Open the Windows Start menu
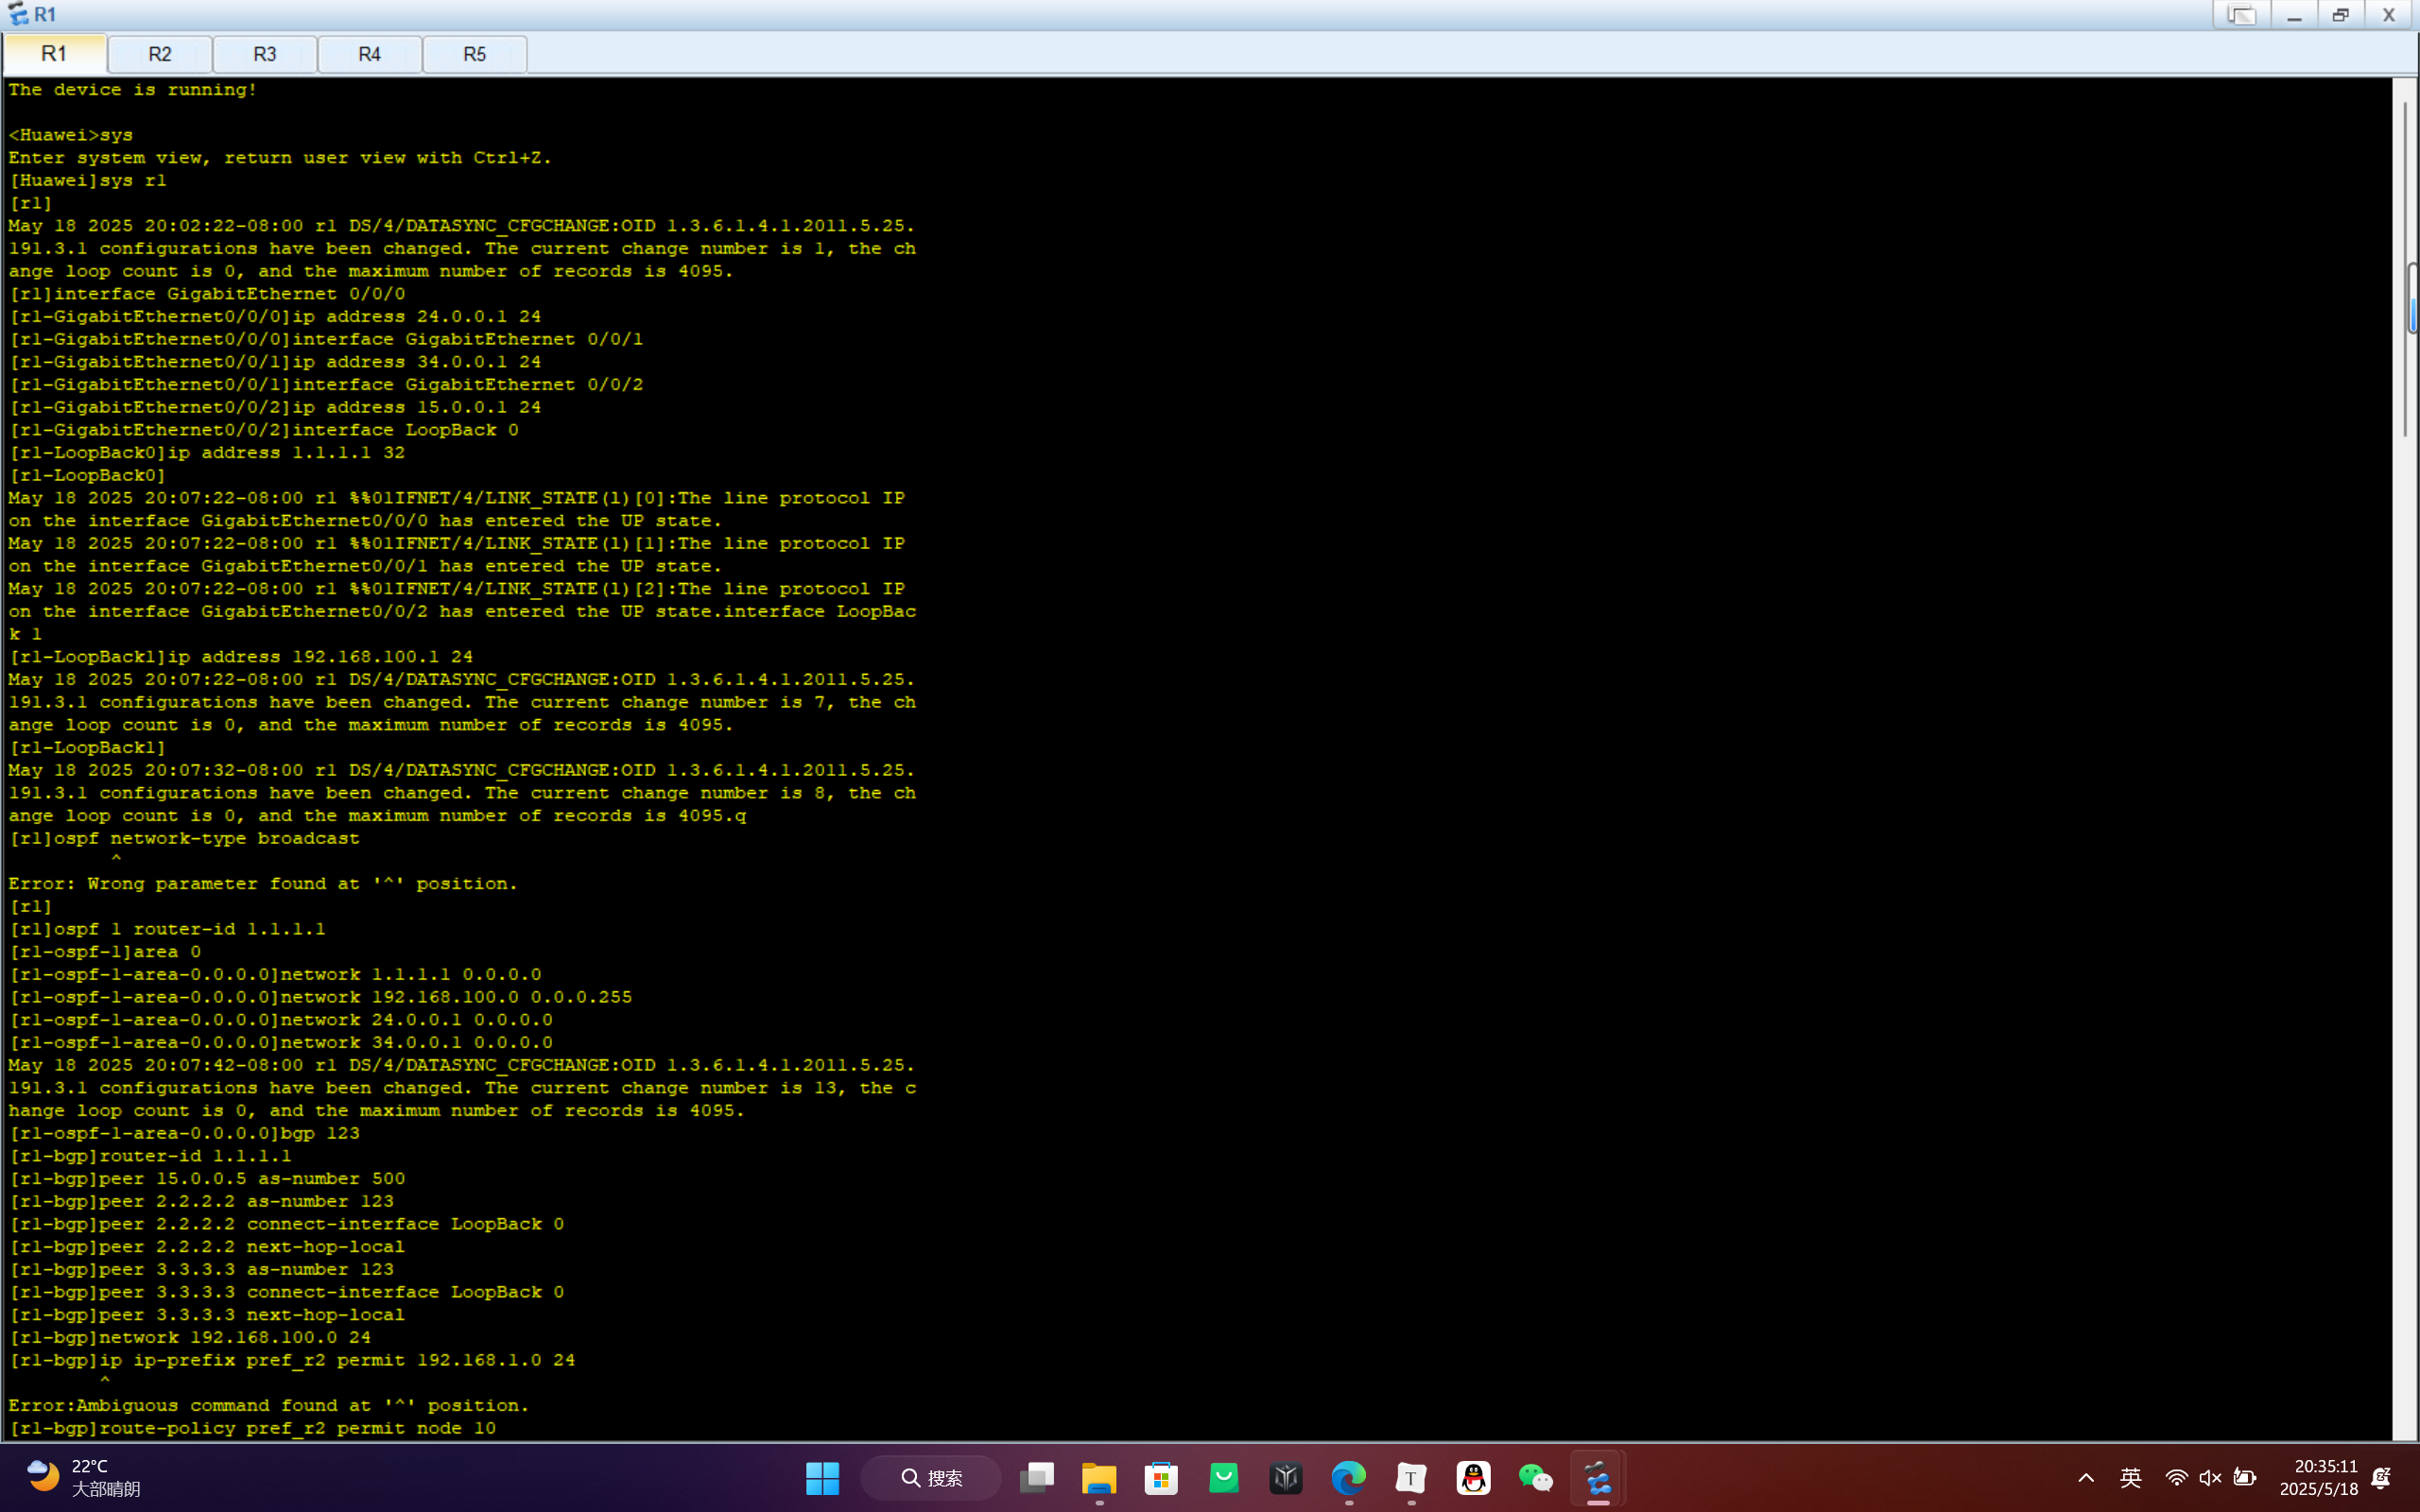This screenshot has width=2420, height=1512. click(822, 1478)
